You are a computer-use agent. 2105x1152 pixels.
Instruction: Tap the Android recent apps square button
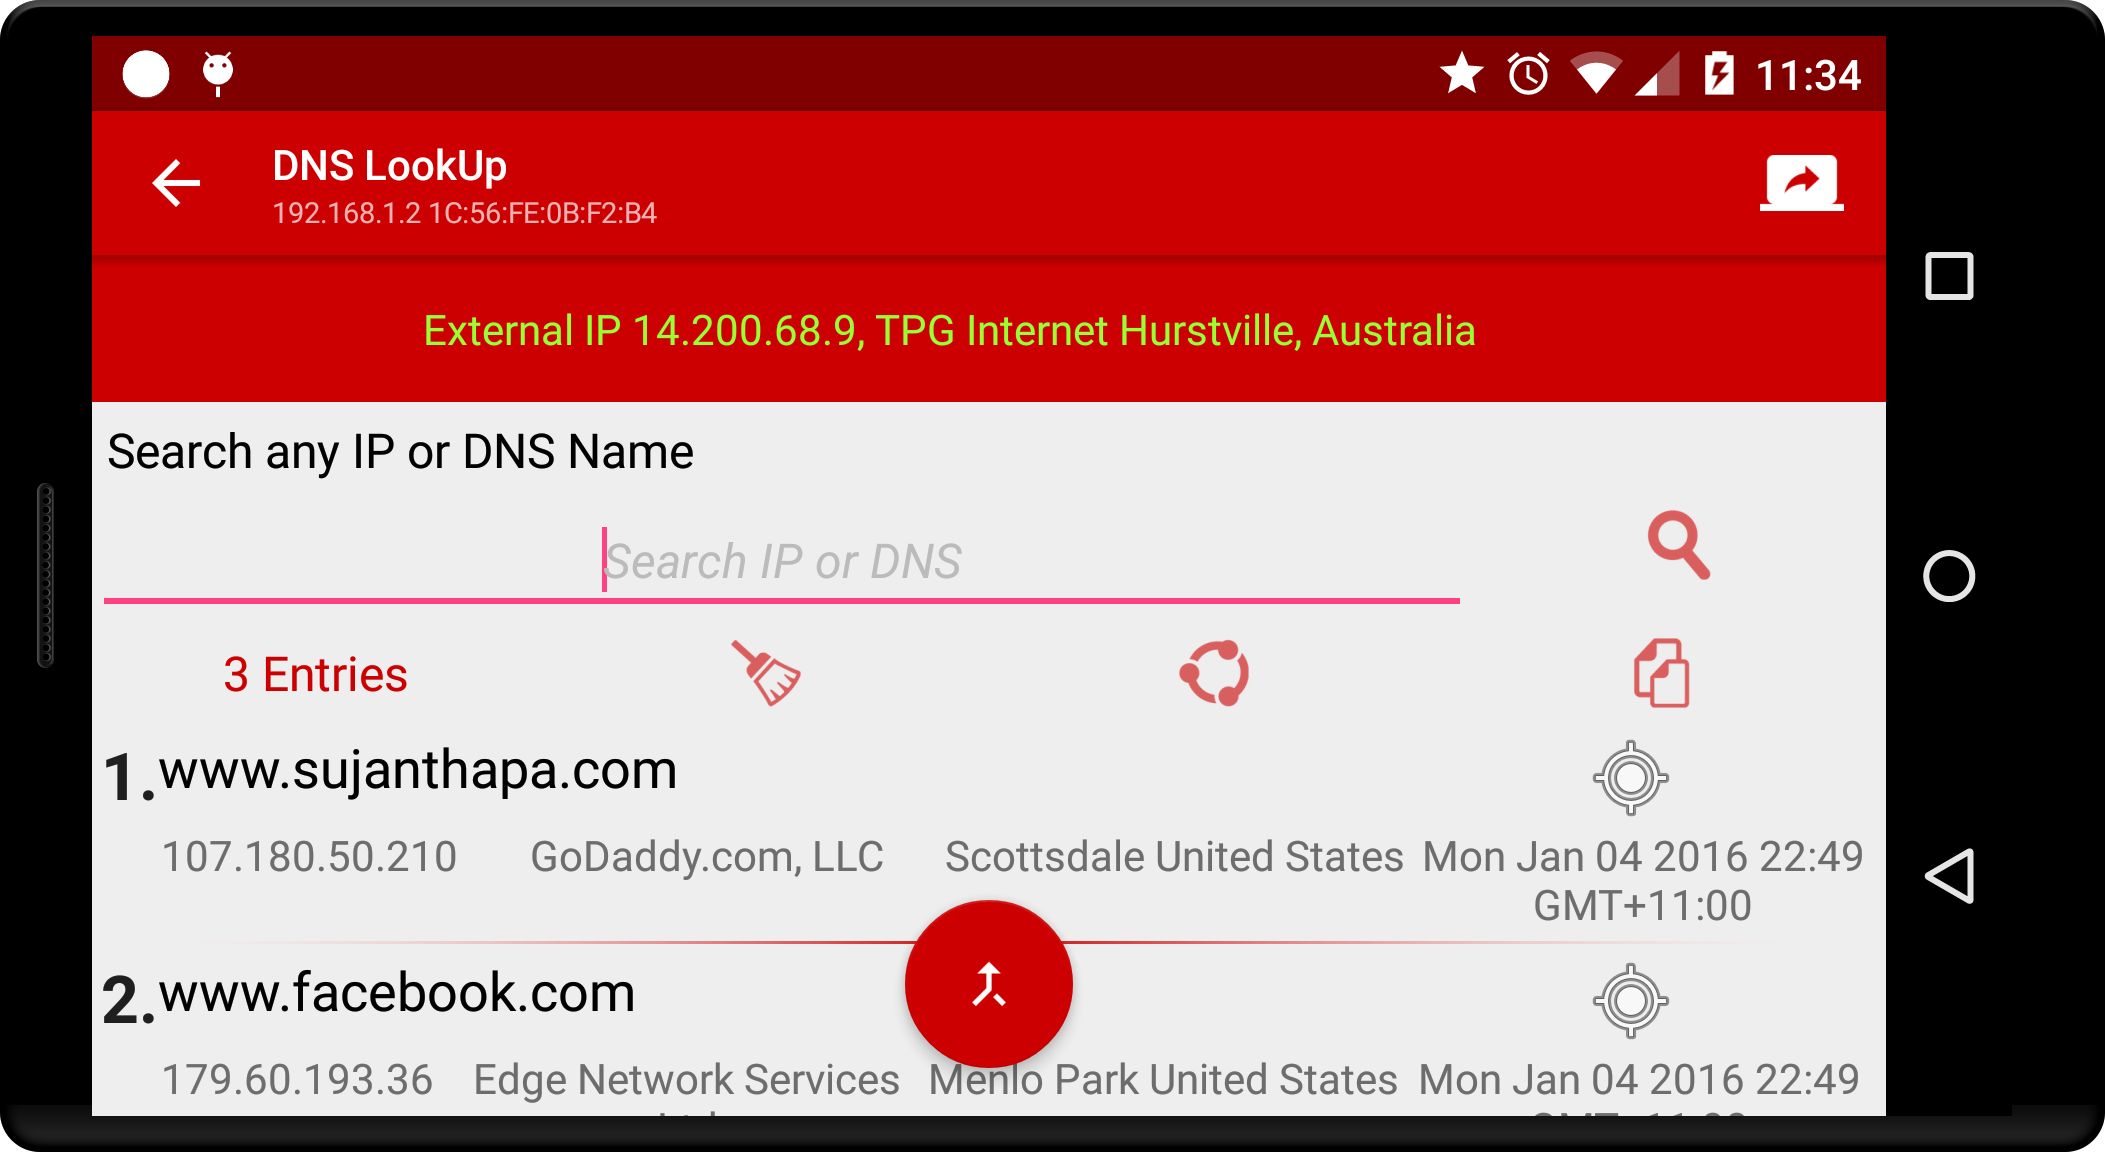pyautogui.click(x=1949, y=276)
